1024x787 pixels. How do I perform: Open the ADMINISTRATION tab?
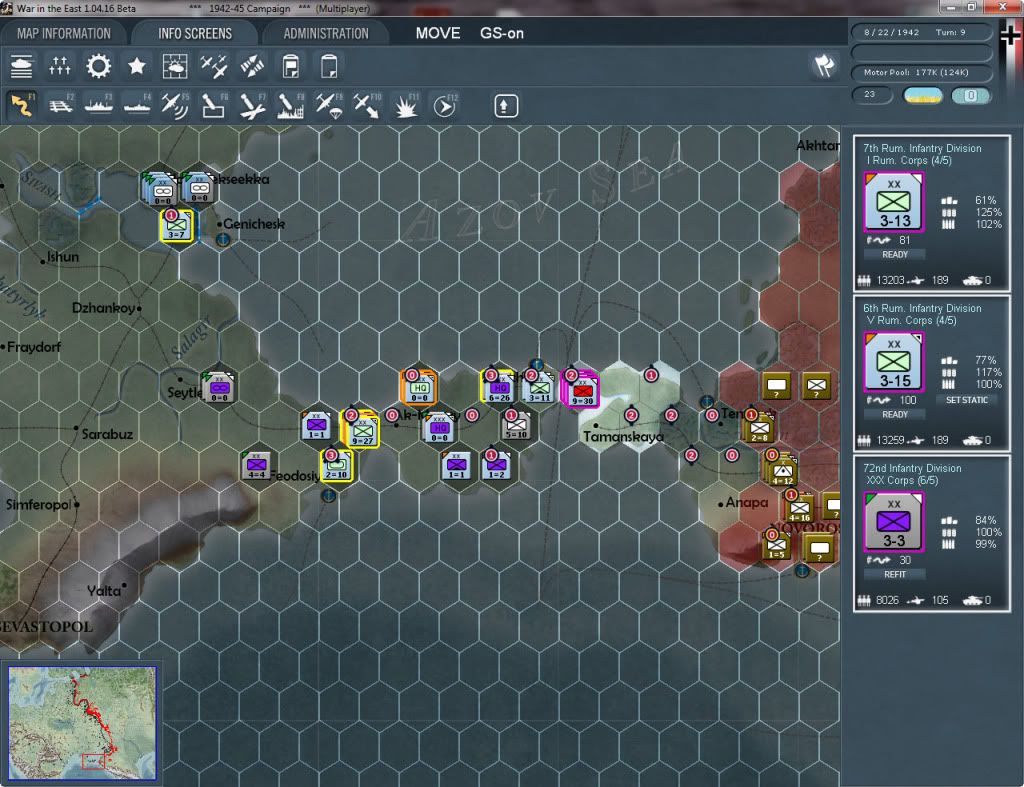click(326, 33)
